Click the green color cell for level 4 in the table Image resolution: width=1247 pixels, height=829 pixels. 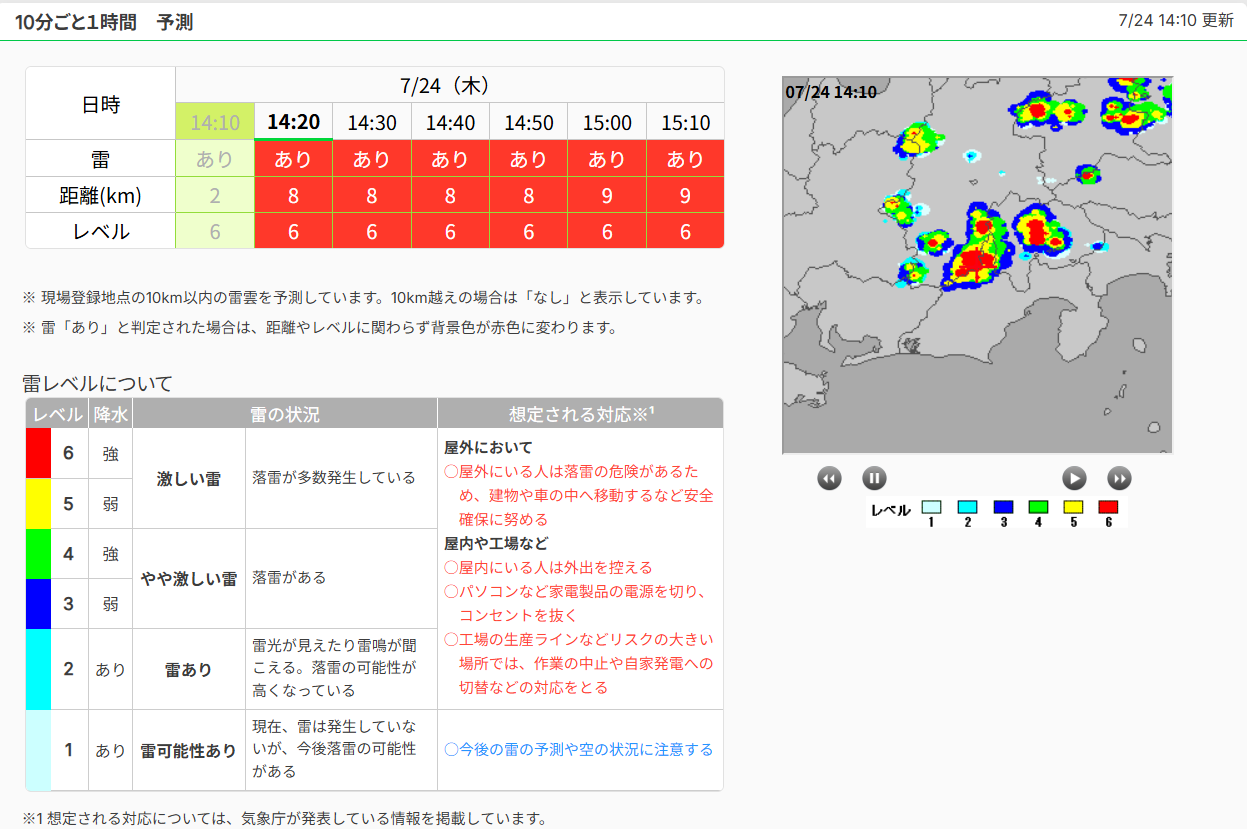point(38,553)
